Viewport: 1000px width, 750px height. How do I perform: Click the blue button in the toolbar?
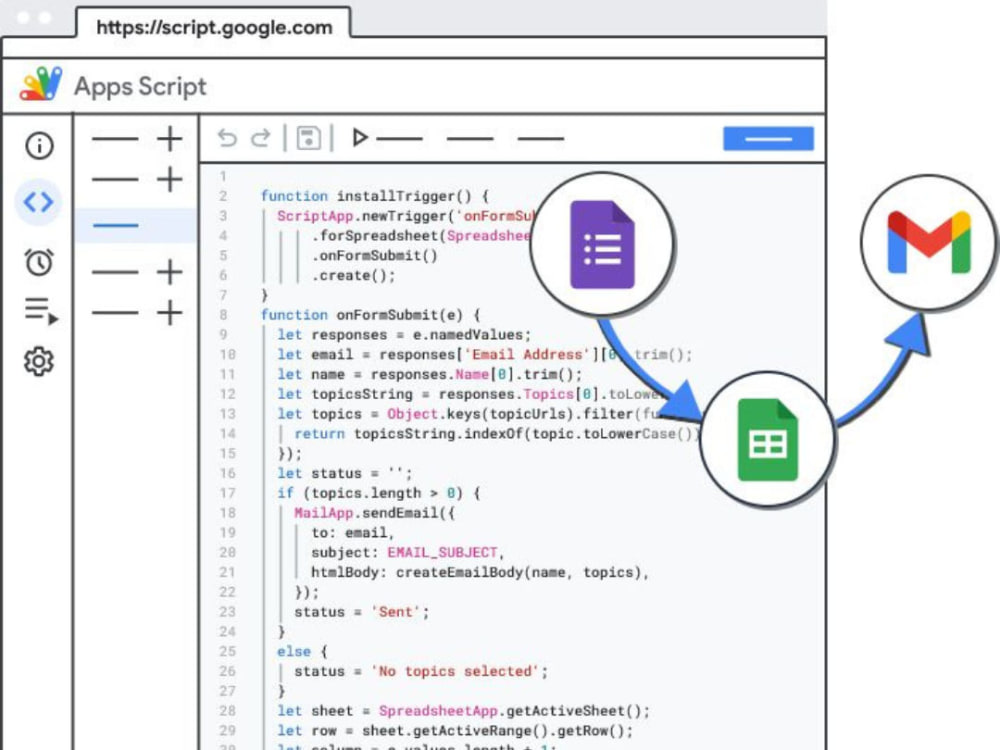coord(768,138)
